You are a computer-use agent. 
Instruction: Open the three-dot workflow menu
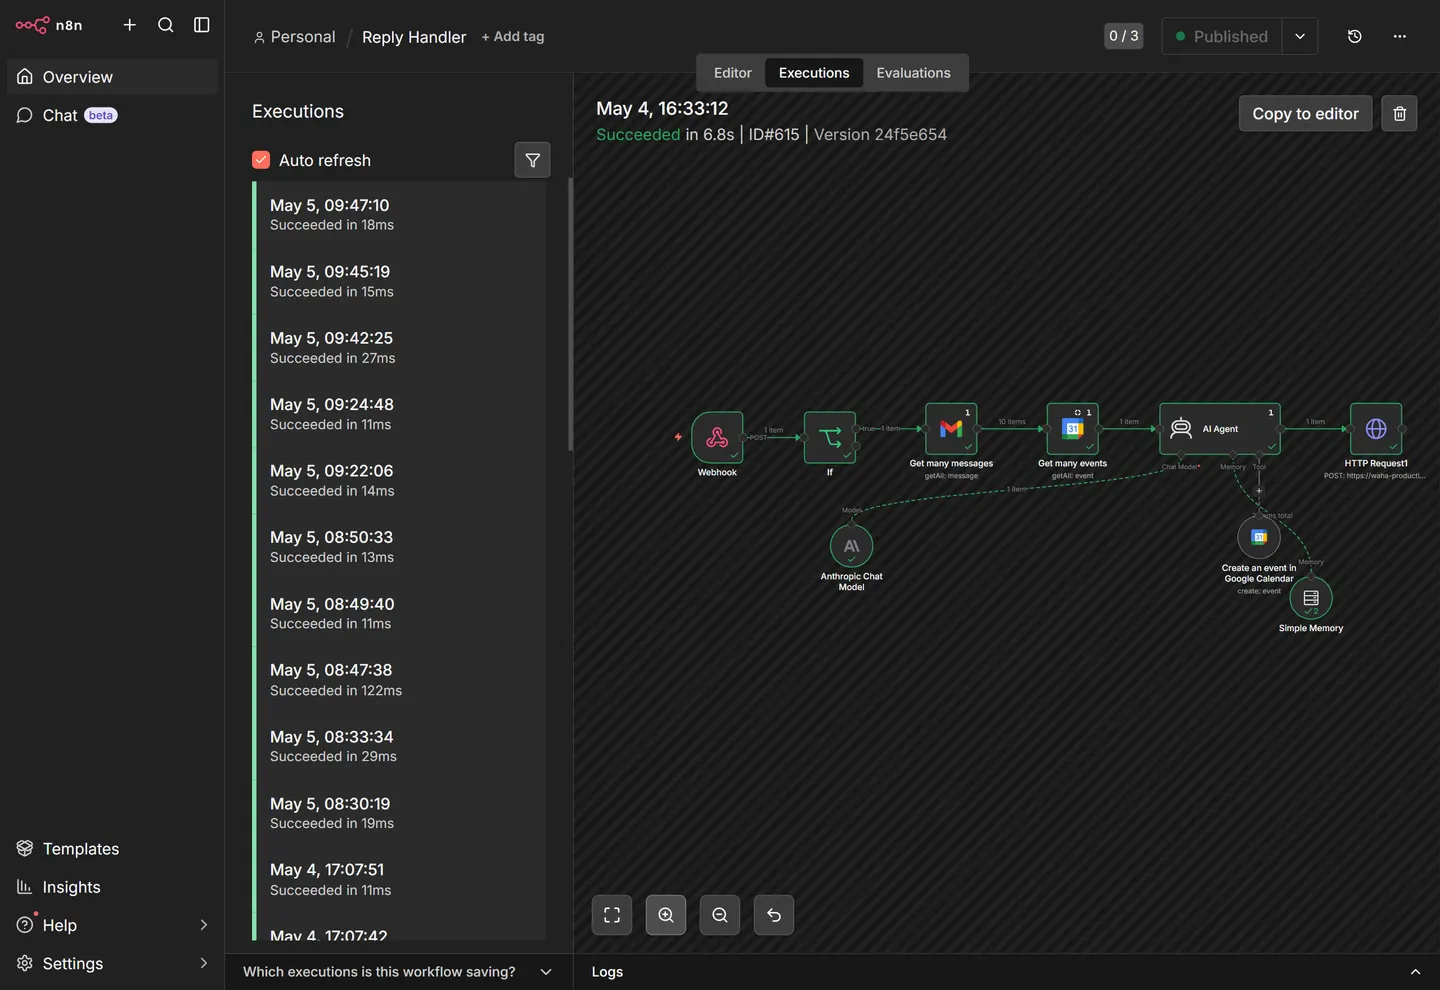(x=1400, y=36)
